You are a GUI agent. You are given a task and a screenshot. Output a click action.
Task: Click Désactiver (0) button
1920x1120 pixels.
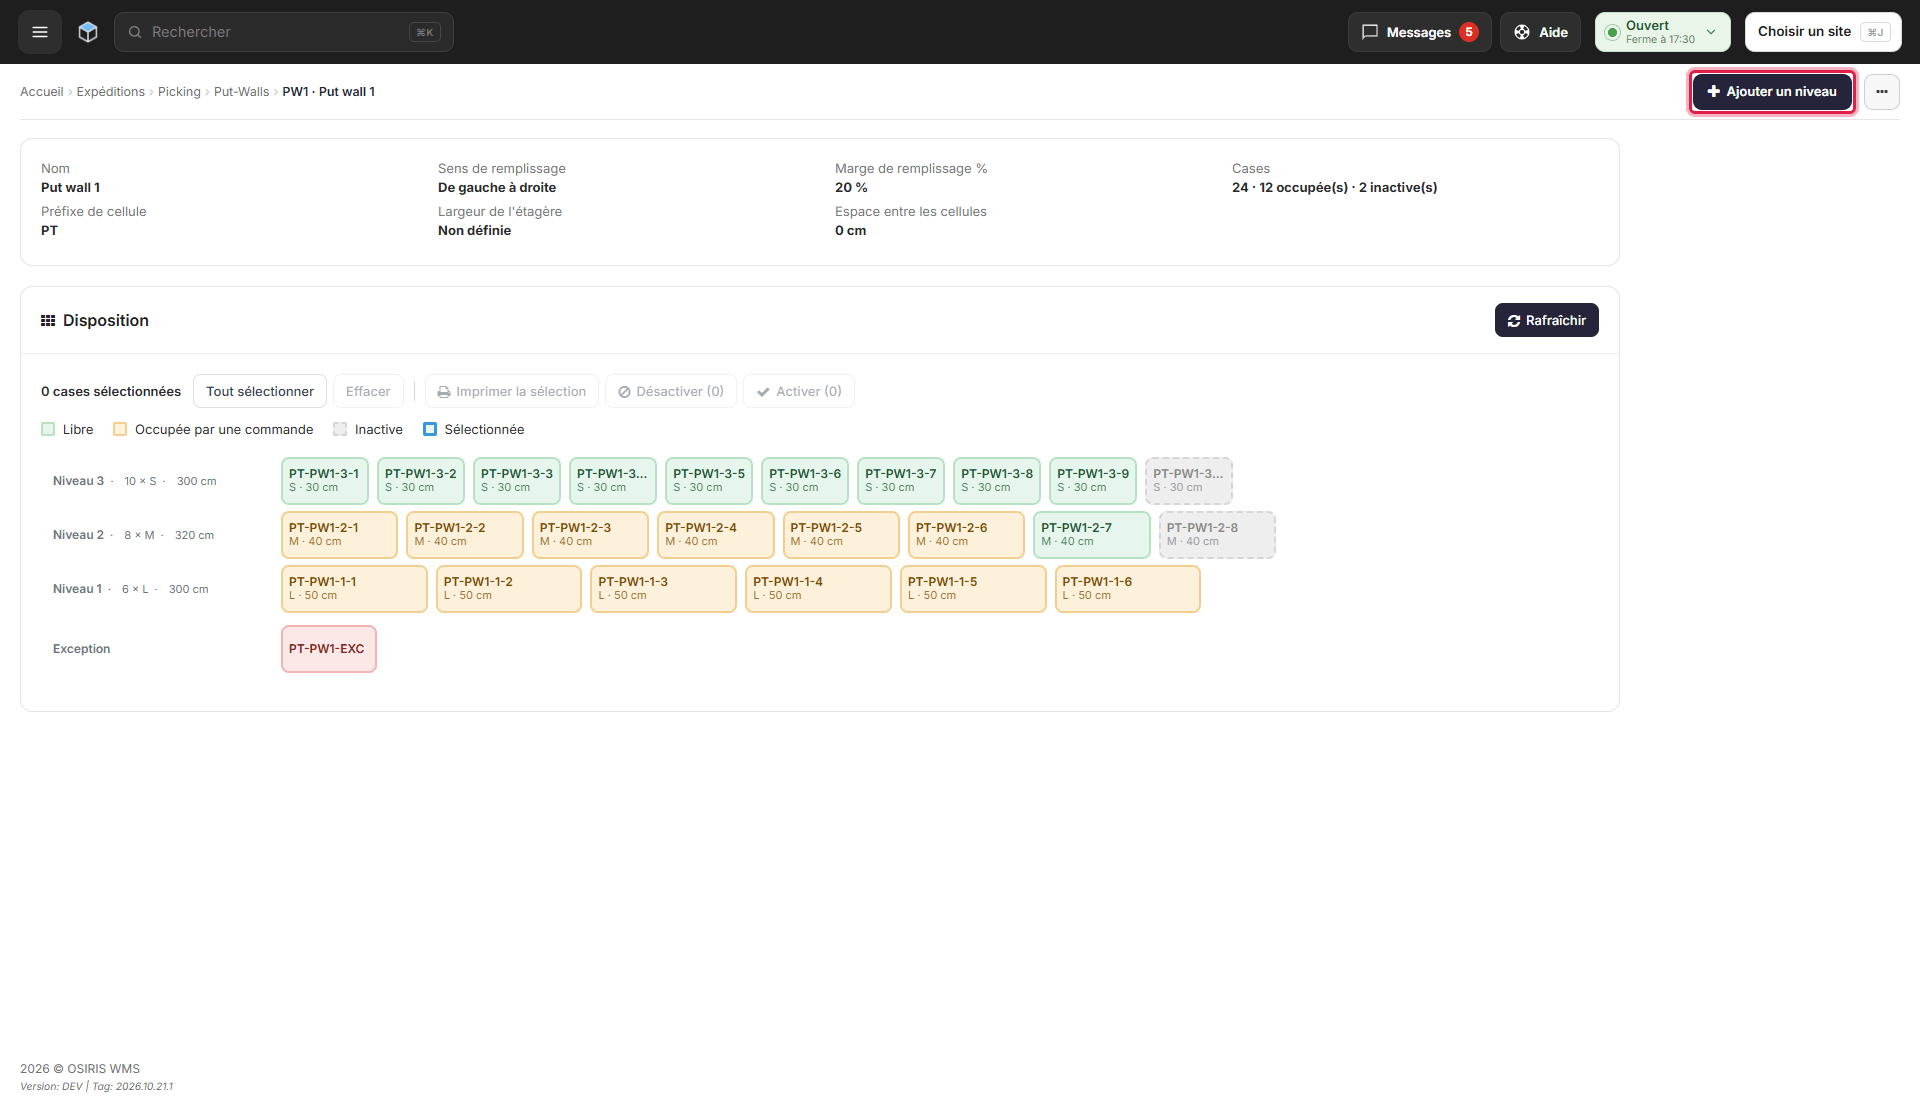[671, 392]
